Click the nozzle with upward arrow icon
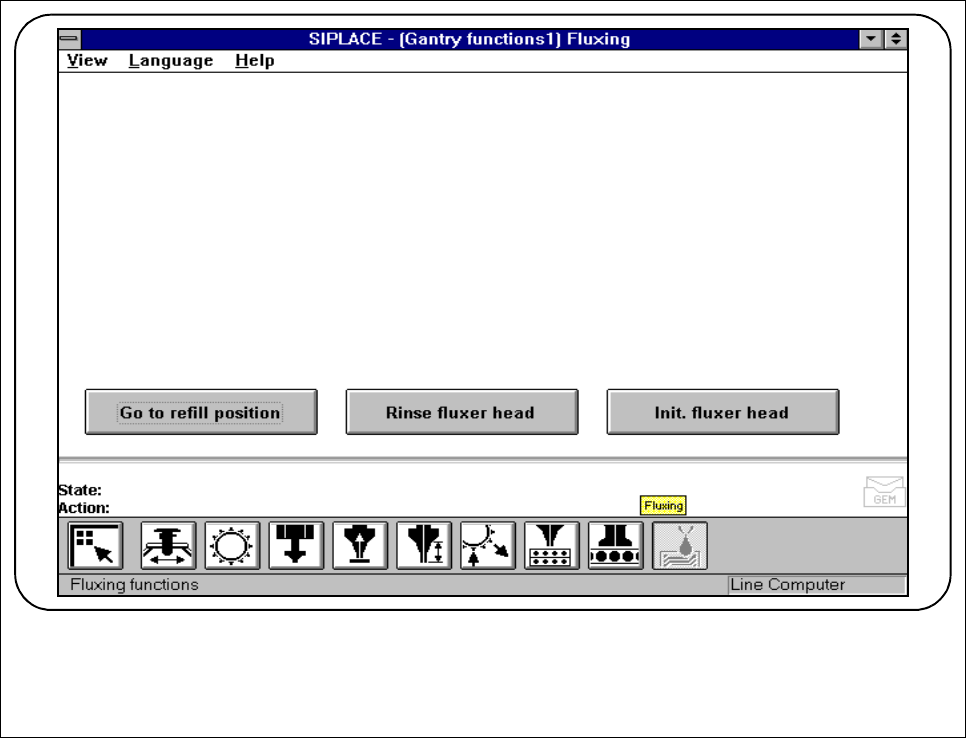Screen dimensions: 966x738 [360, 546]
